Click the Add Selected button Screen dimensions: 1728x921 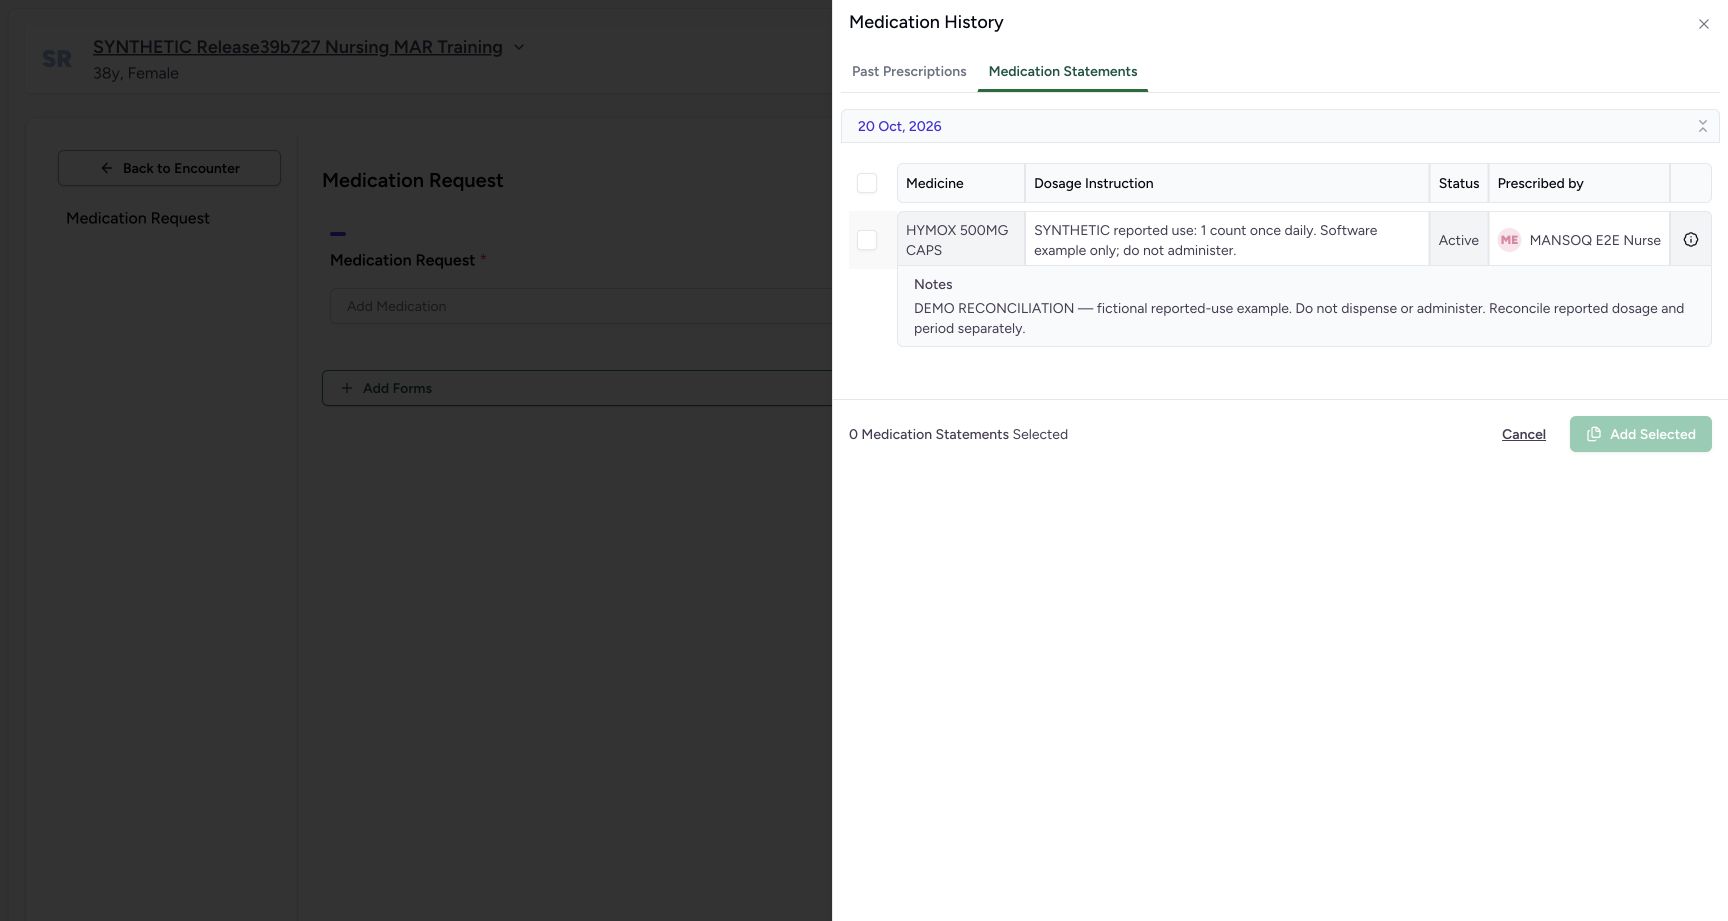pos(1640,434)
